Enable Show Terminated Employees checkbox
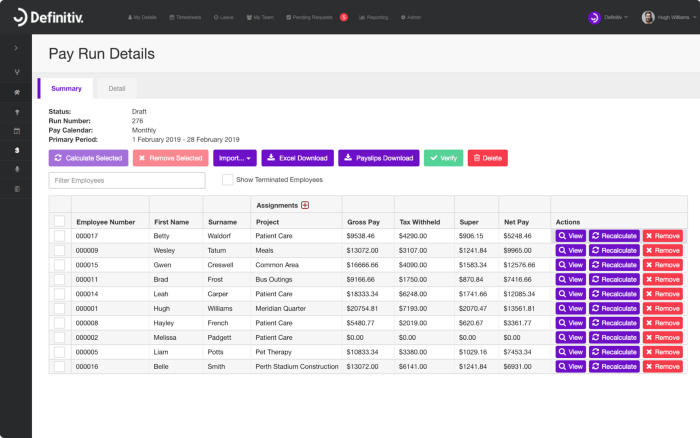The image size is (700, 438). 228,179
